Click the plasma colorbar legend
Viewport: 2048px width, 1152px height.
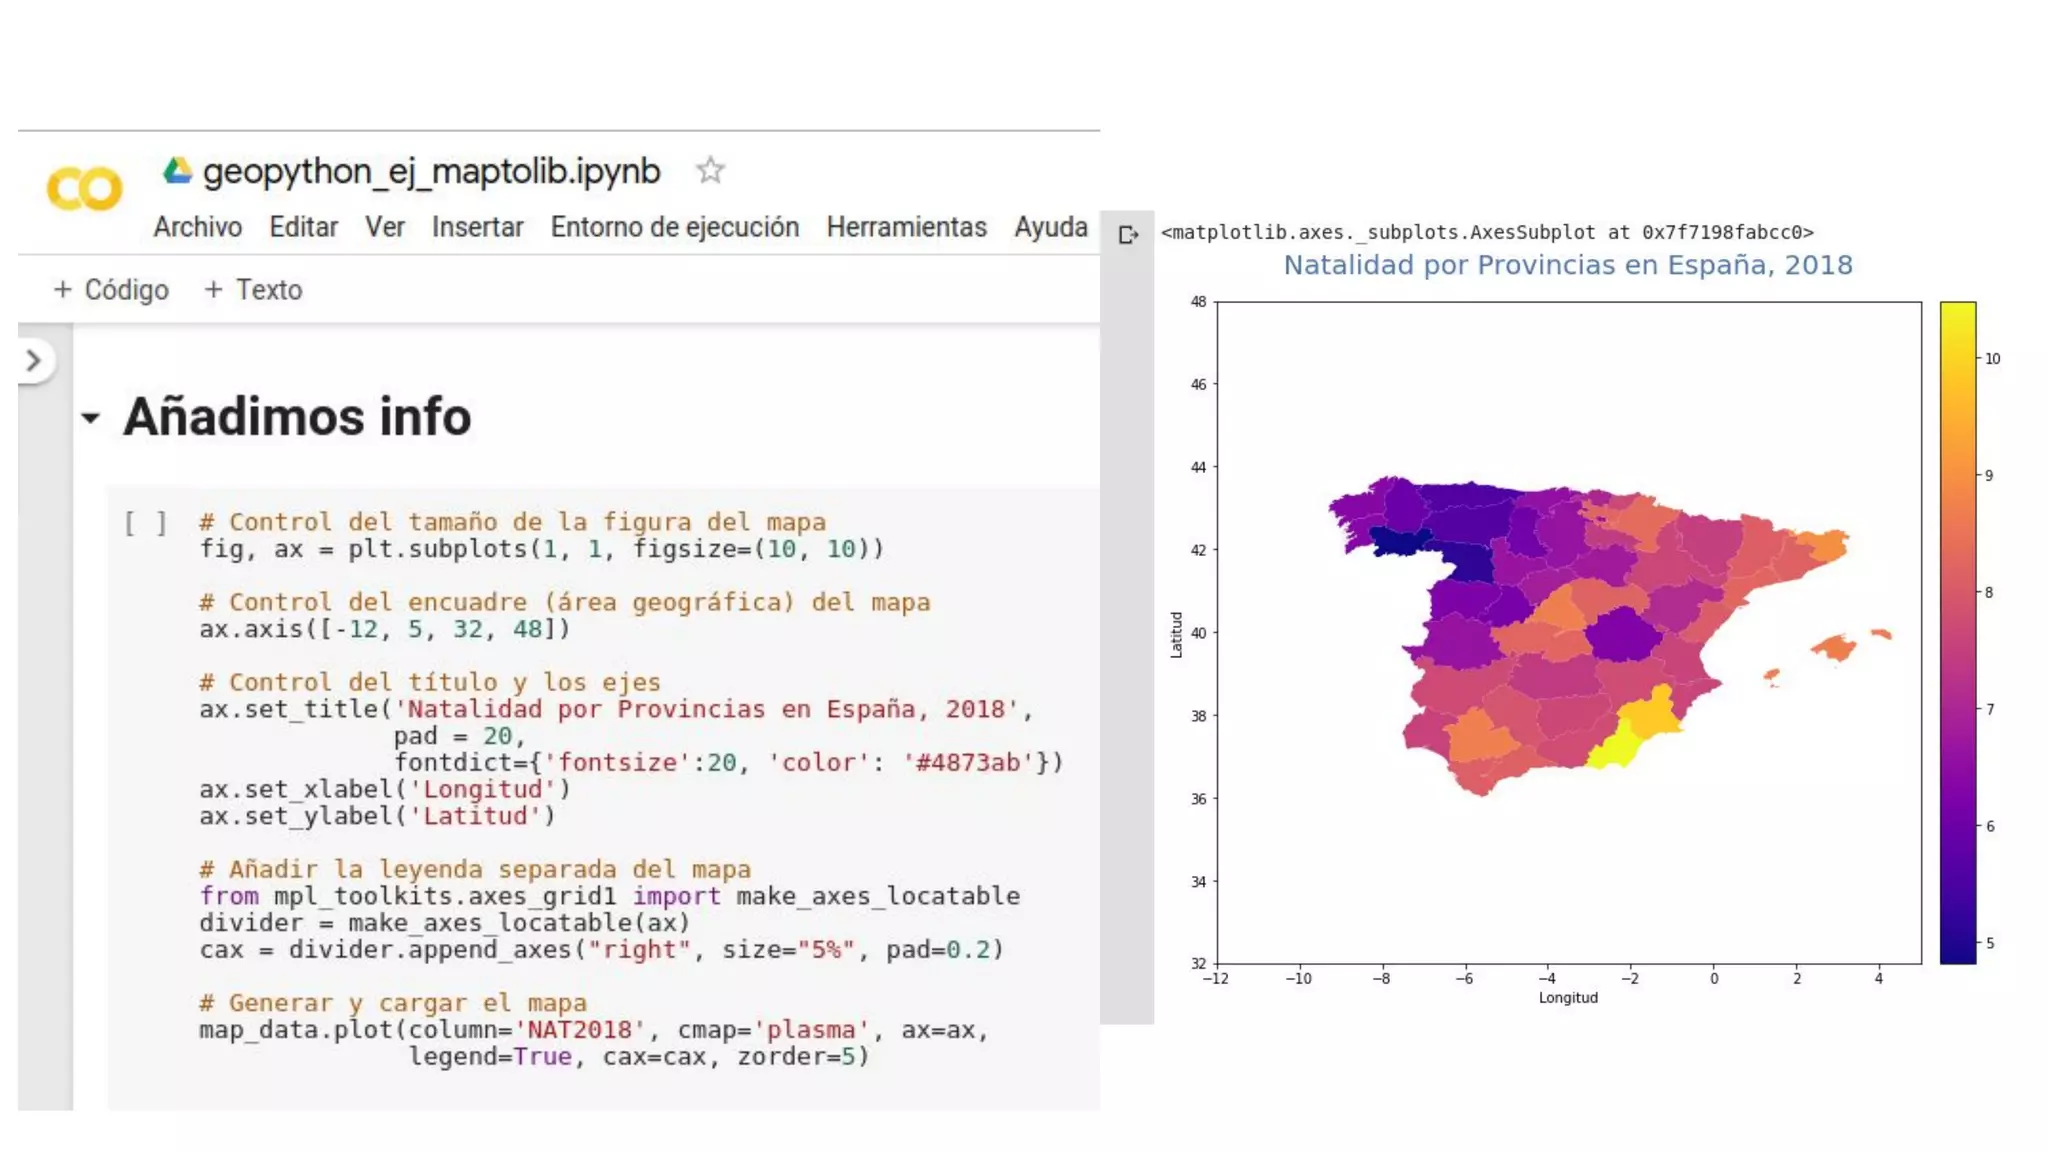click(x=1957, y=632)
